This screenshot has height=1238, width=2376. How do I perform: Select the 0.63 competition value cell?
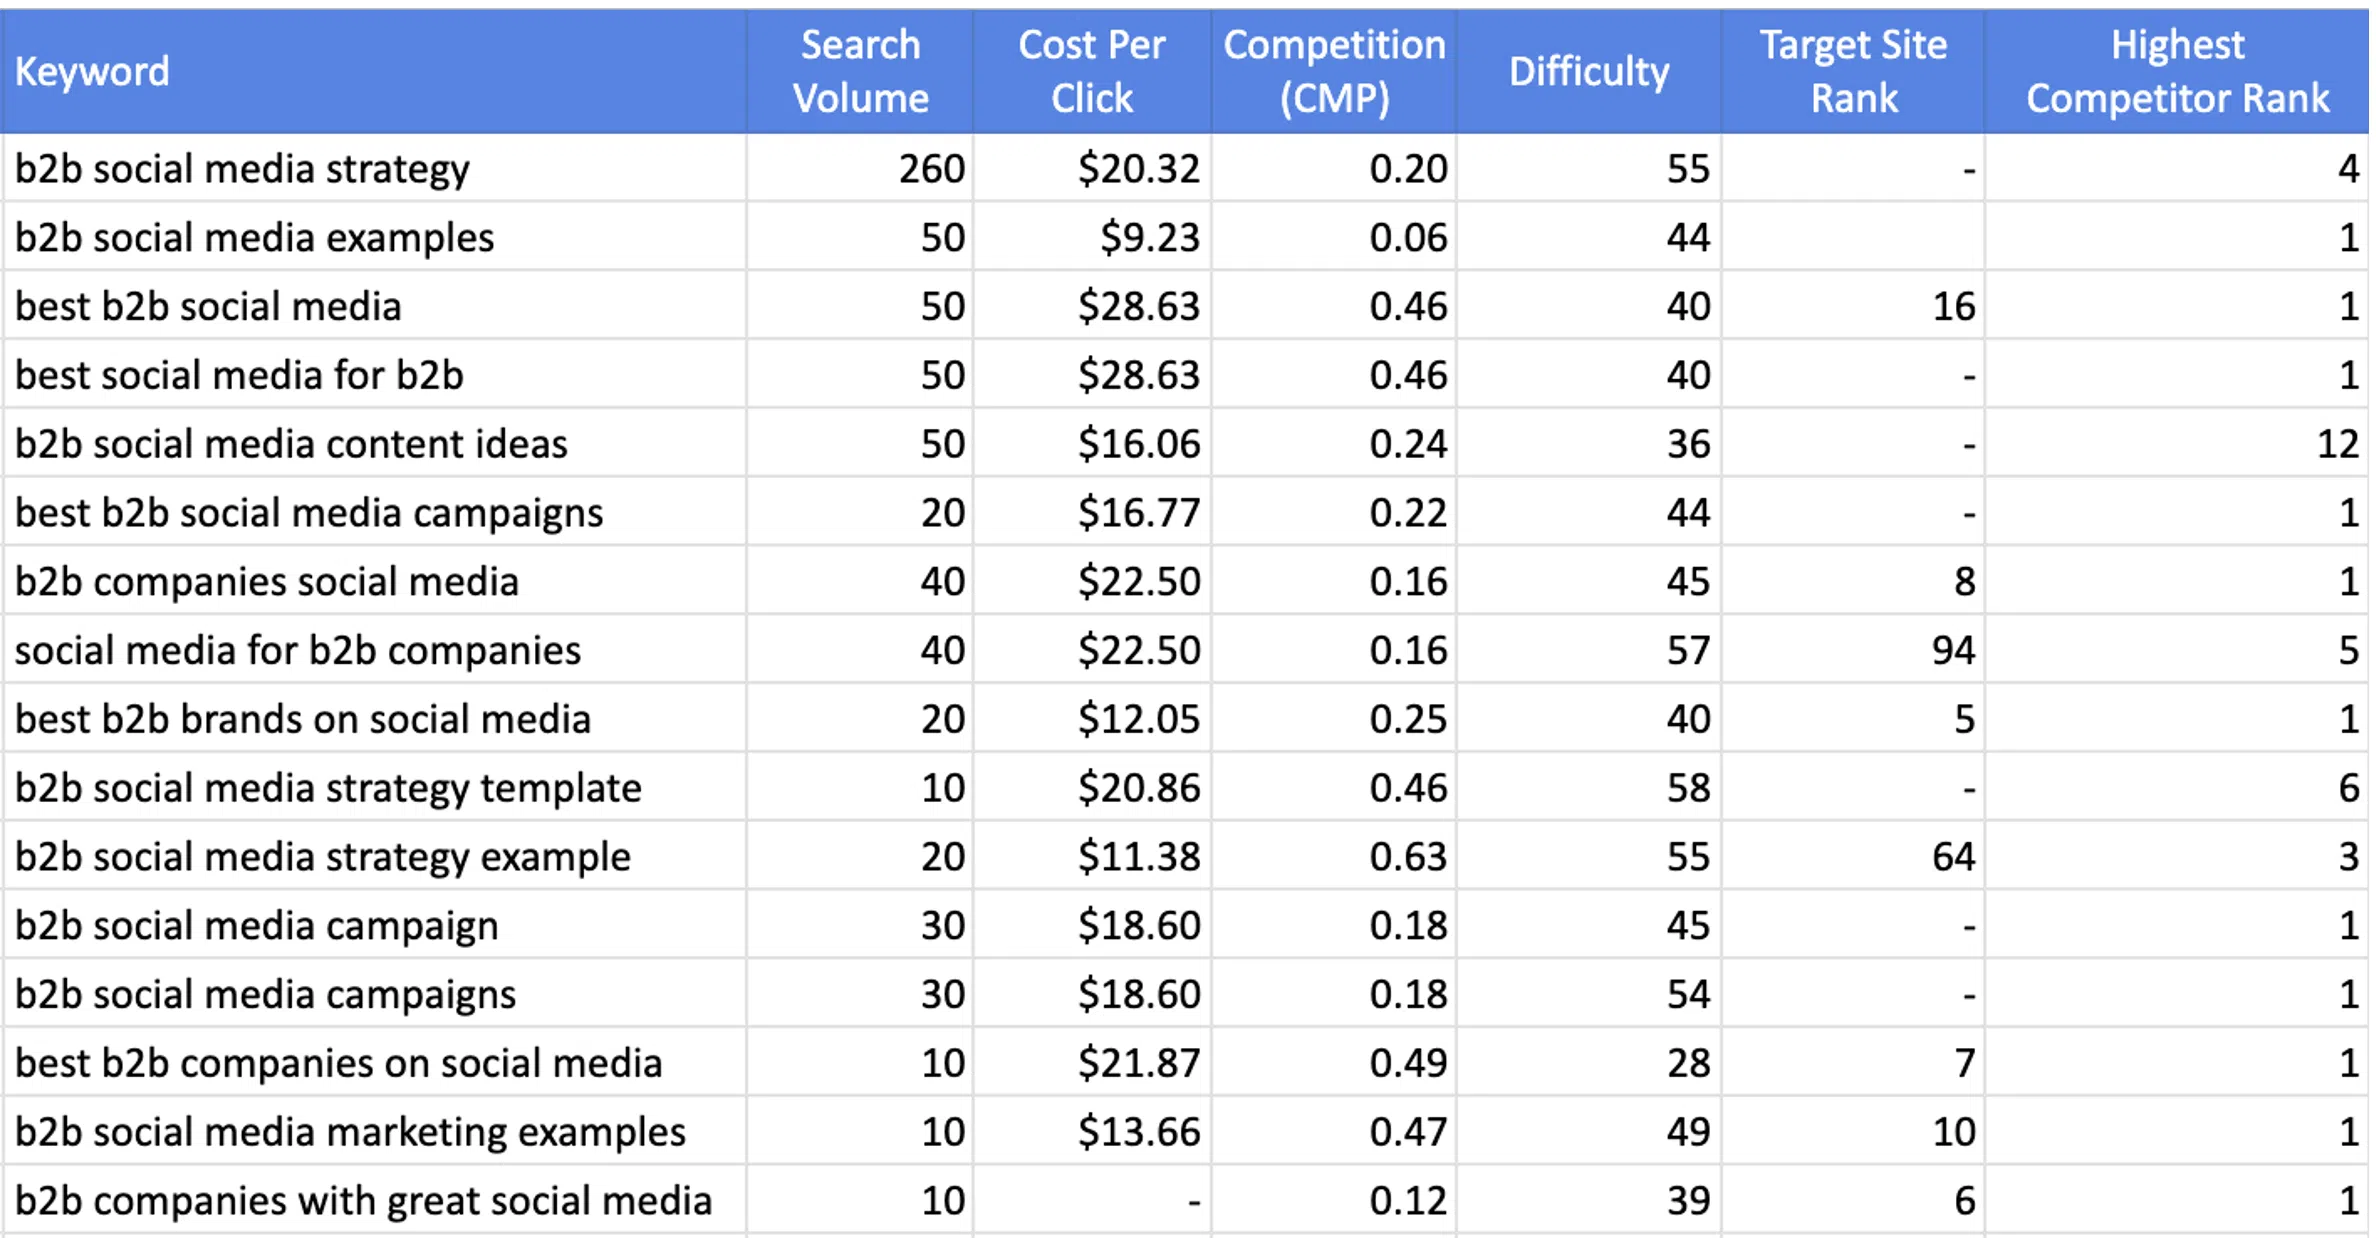1334,857
